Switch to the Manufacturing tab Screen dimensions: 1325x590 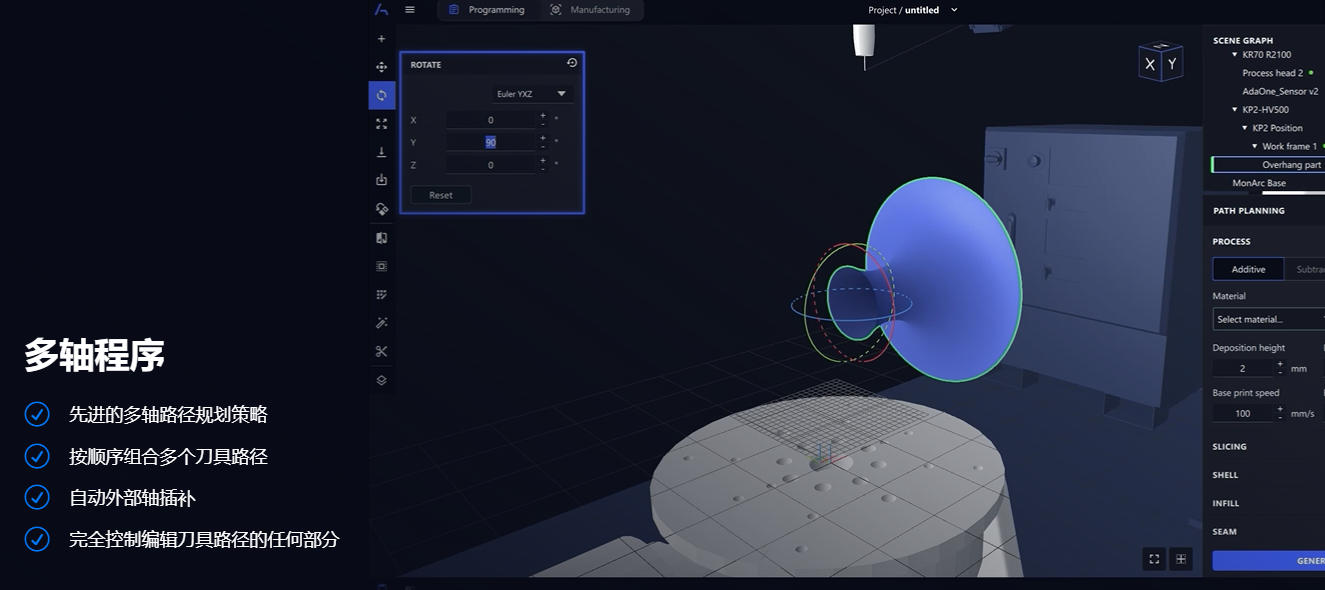coord(590,9)
